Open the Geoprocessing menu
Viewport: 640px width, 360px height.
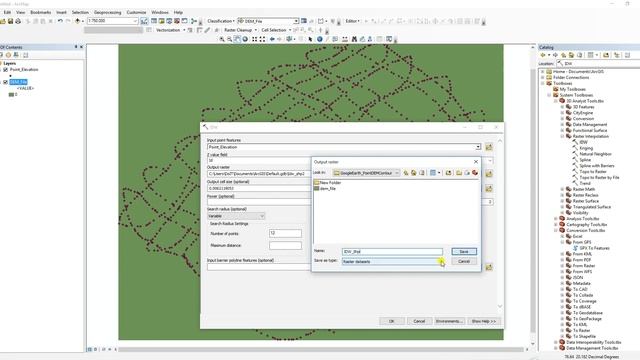(x=107, y=12)
